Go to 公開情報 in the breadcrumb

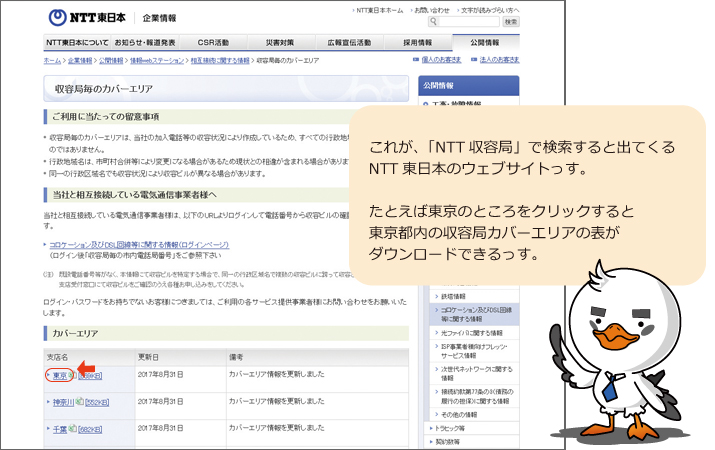[111, 60]
